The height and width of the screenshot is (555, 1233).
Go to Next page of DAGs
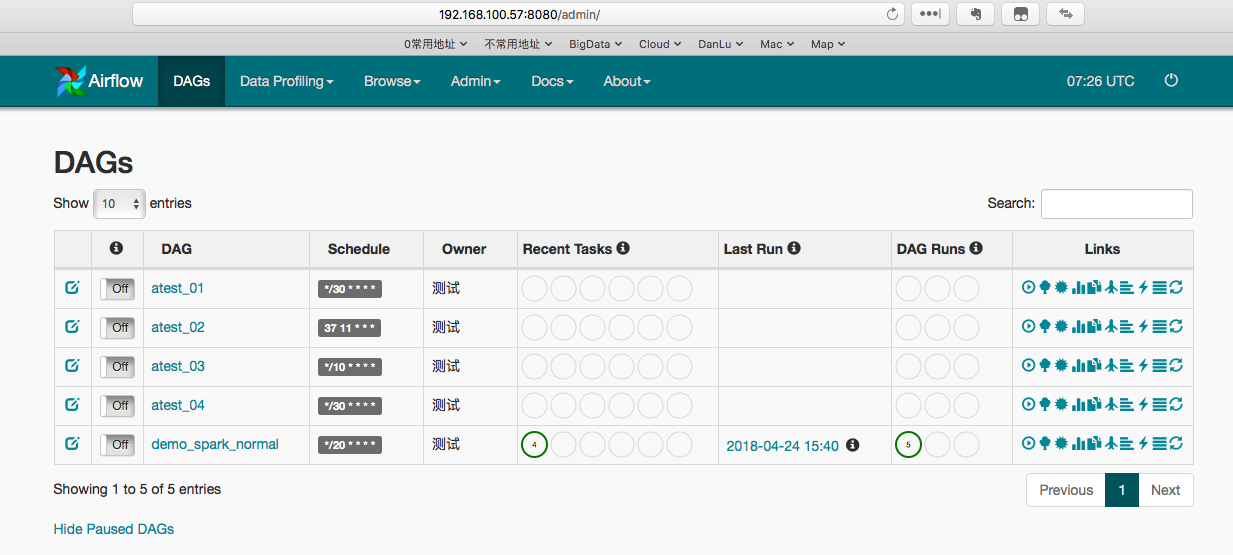click(x=1165, y=490)
